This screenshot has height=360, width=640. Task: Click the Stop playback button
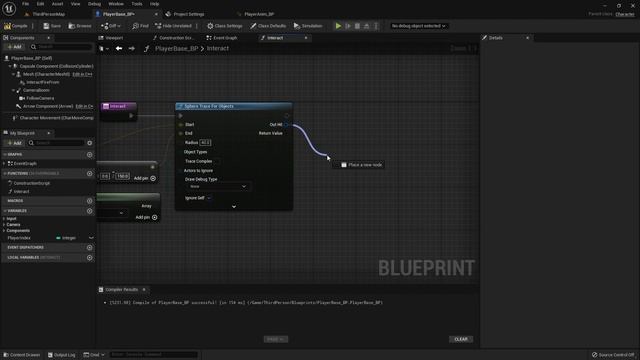(x=357, y=26)
